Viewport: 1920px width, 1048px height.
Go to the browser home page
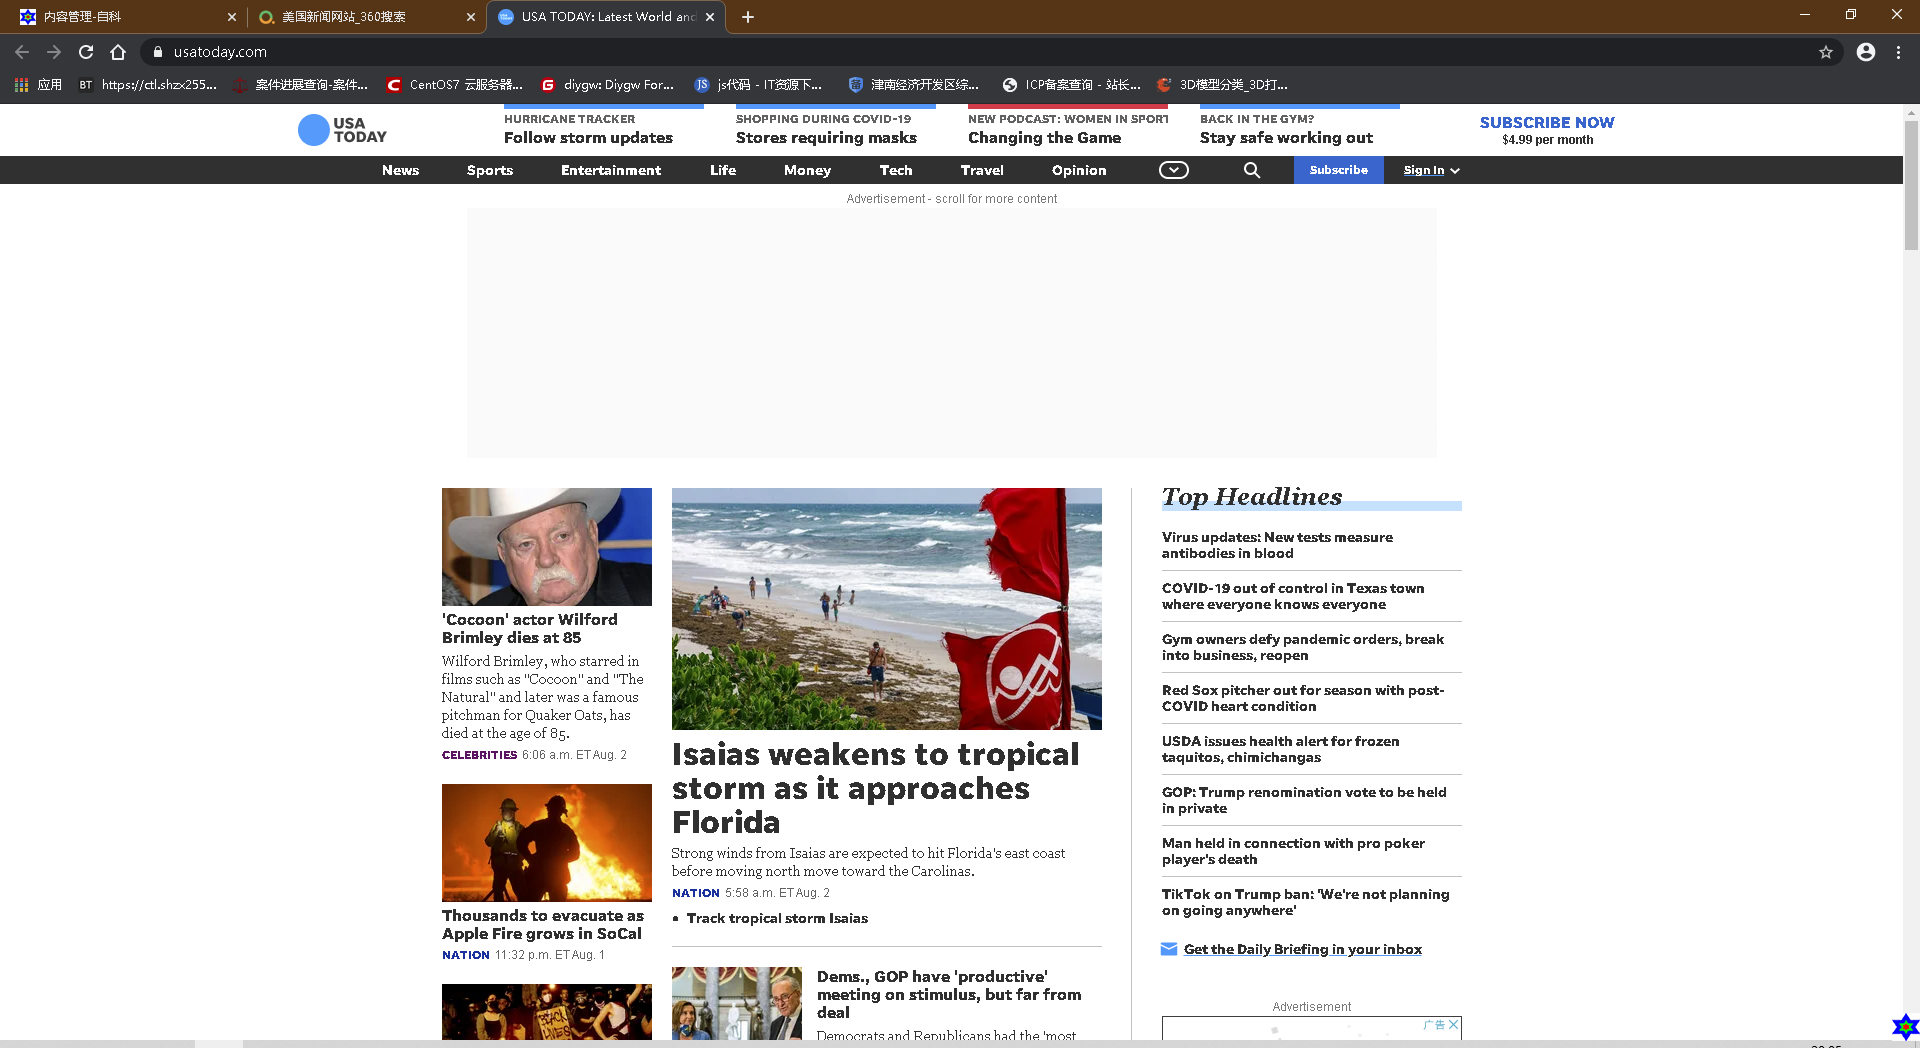[x=118, y=52]
